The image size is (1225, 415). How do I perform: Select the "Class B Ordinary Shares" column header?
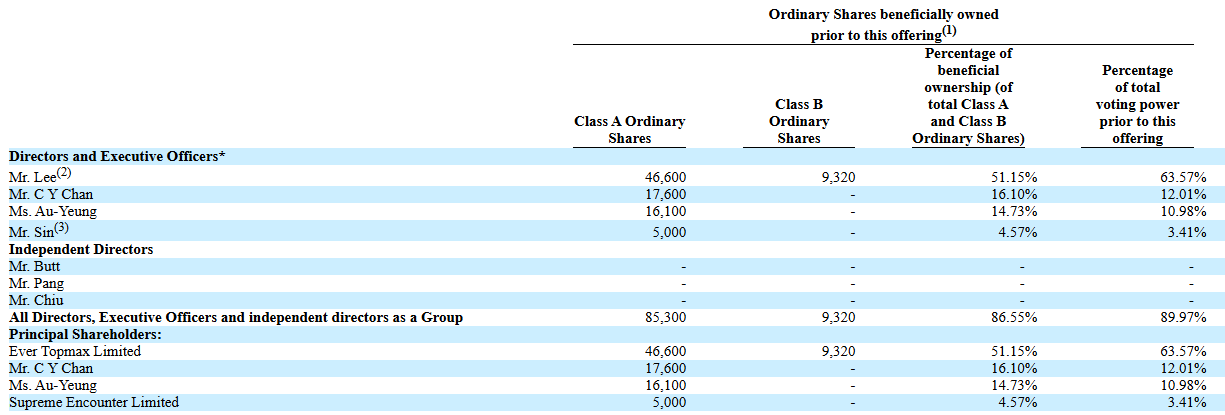pyautogui.click(x=798, y=121)
